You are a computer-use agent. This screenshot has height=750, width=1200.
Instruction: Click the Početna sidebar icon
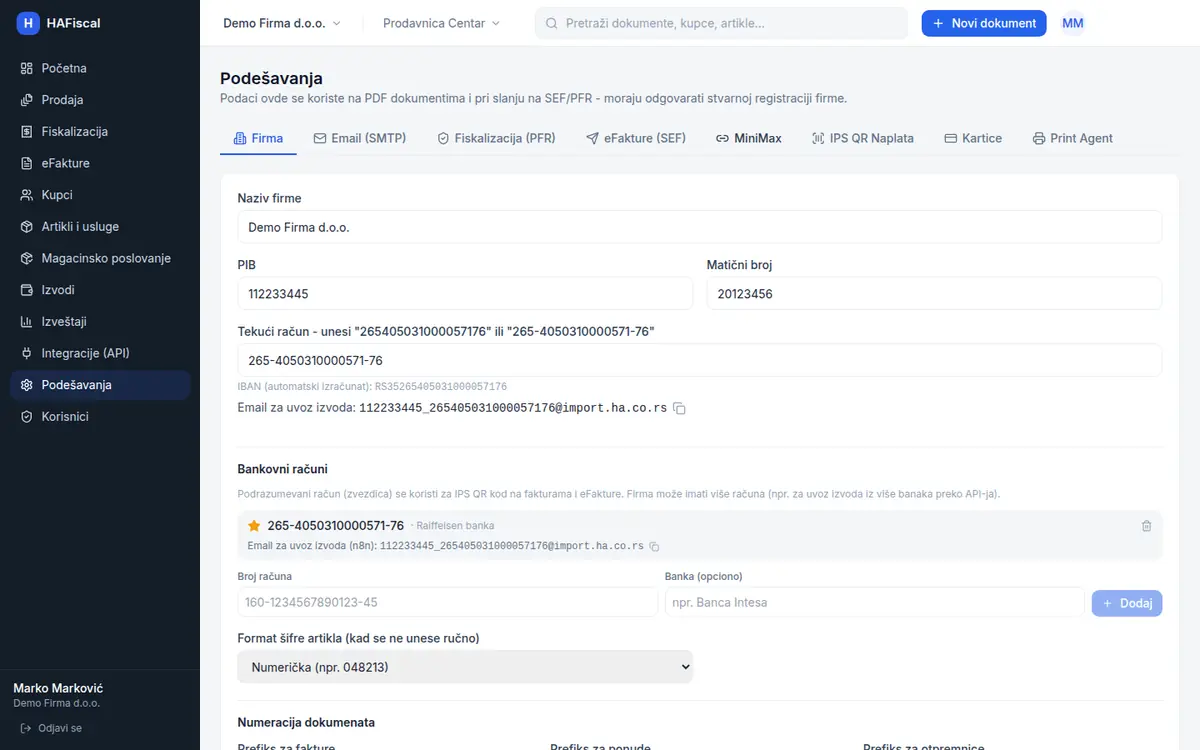(27, 68)
